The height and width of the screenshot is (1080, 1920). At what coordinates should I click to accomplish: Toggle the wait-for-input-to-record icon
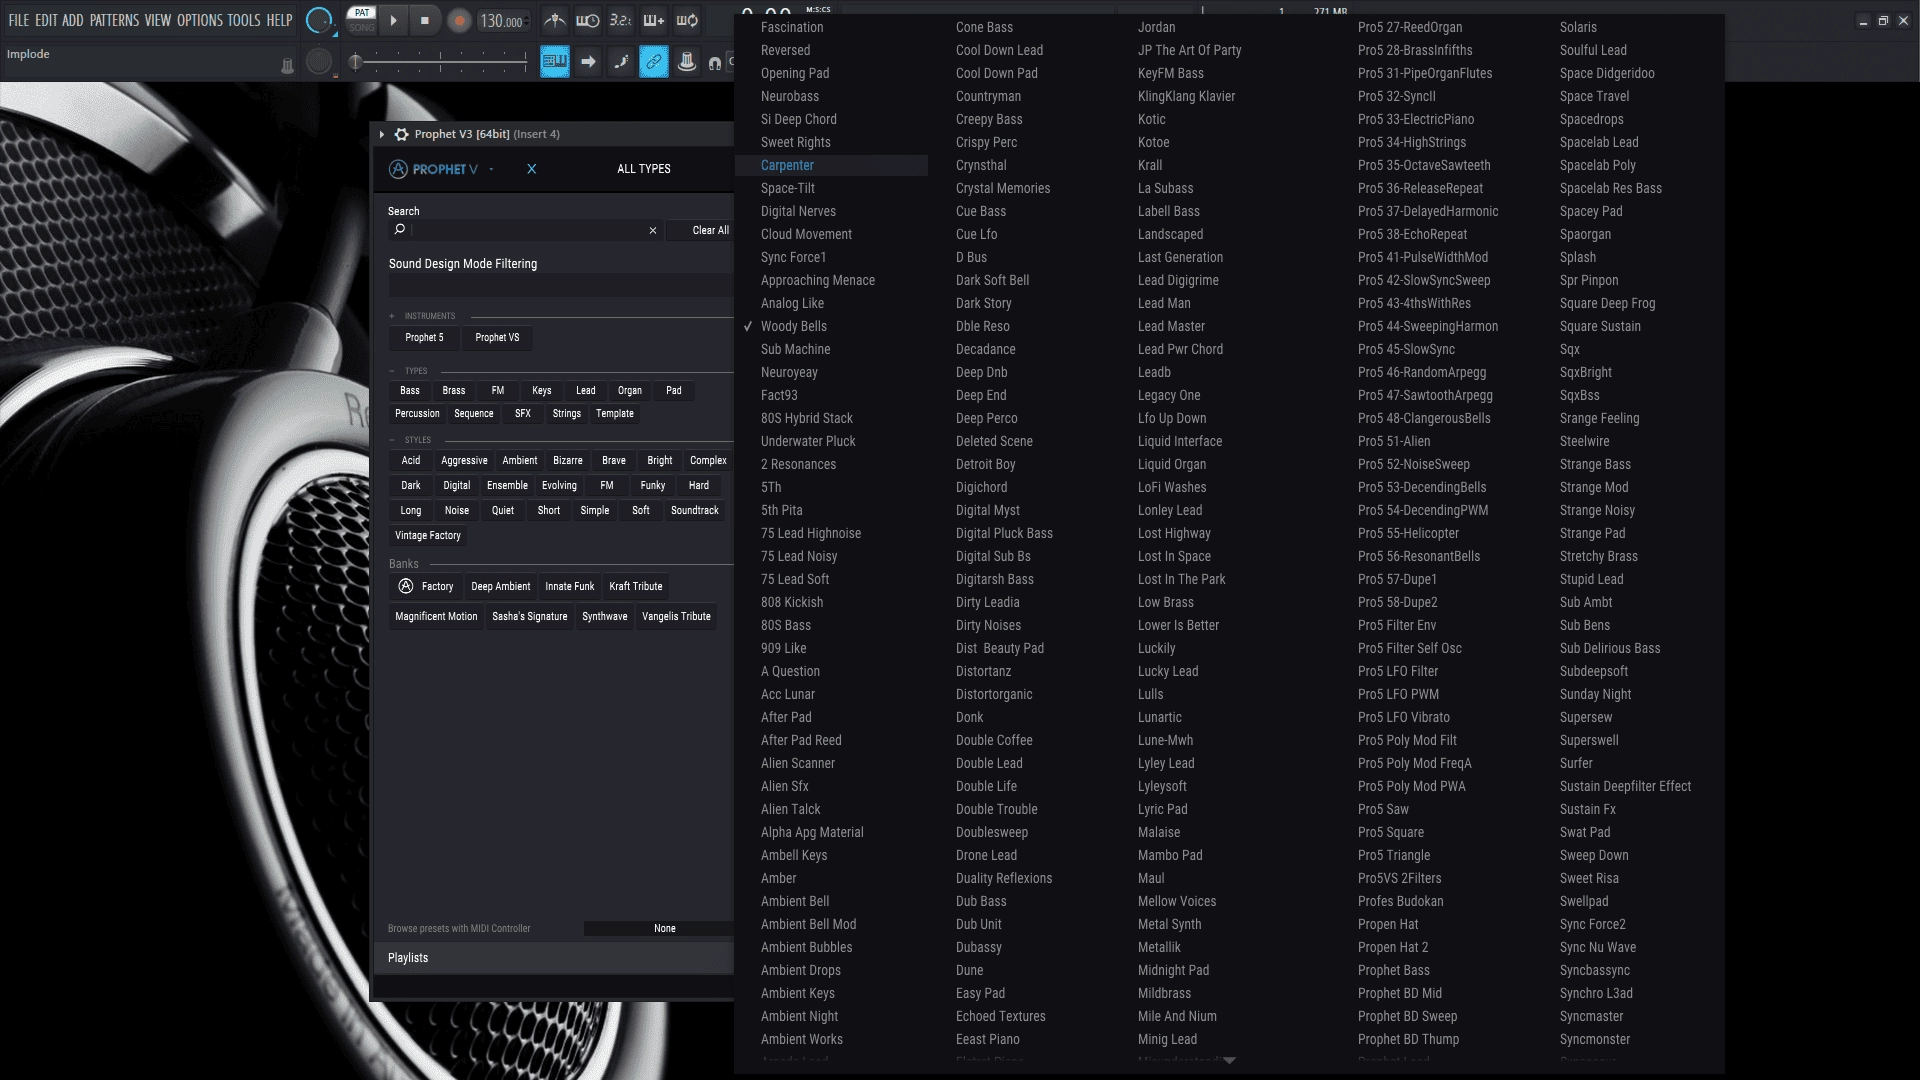pos(588,20)
